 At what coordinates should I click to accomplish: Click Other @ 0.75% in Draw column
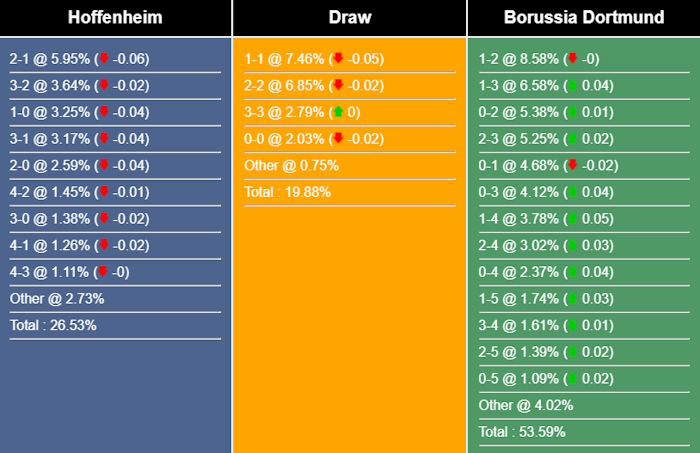click(291, 165)
